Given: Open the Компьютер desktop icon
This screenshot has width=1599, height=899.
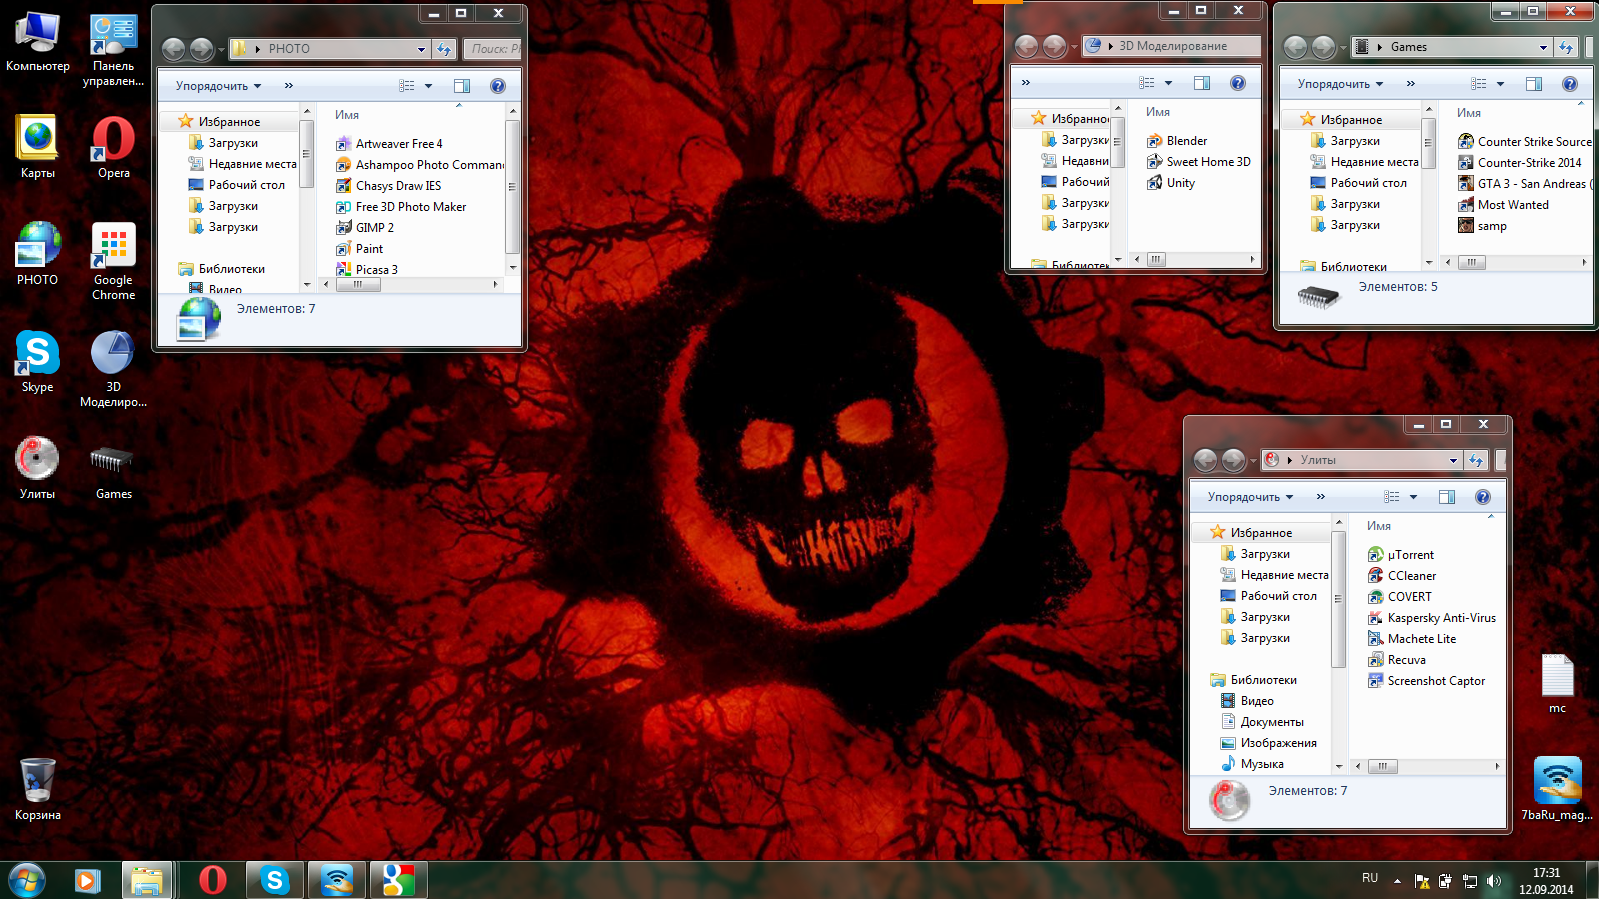Looking at the screenshot, I should point(37,42).
